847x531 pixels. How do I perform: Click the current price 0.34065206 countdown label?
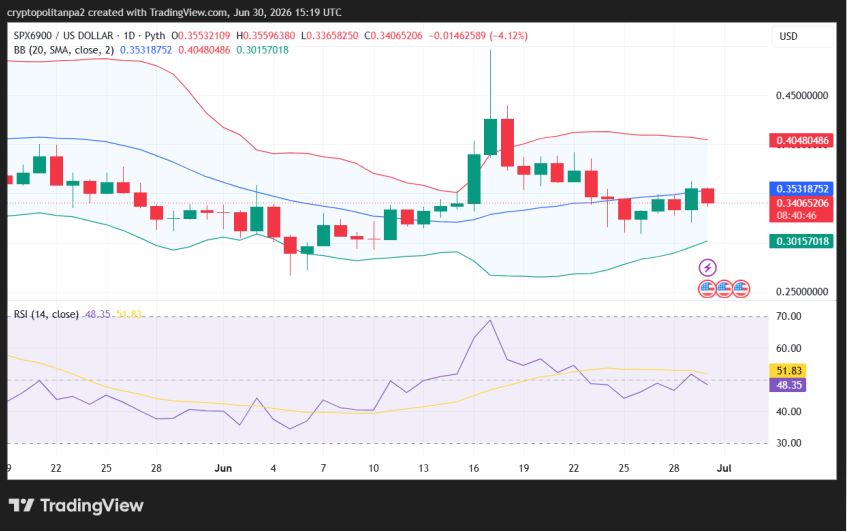pos(802,209)
